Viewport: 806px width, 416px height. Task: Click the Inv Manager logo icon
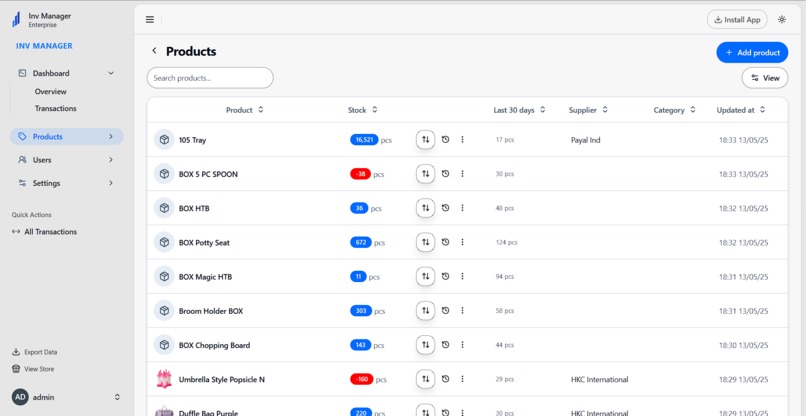16,20
